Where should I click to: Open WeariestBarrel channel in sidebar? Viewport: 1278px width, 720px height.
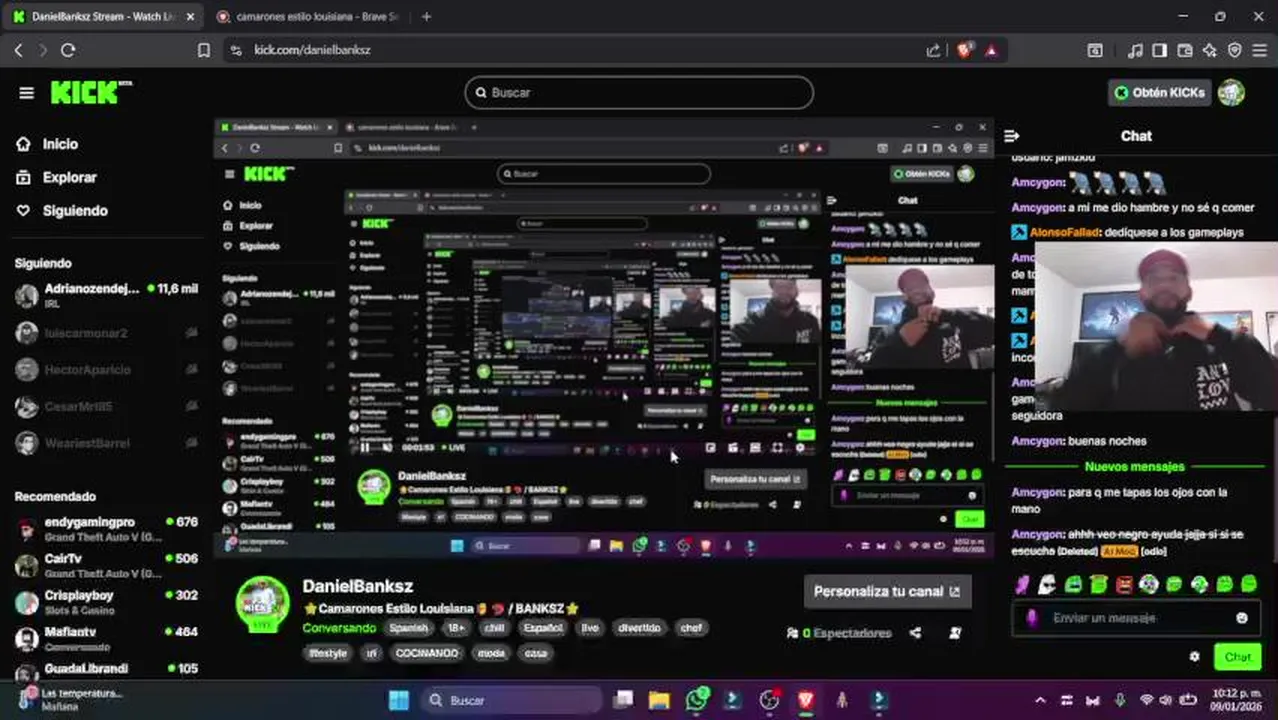click(106, 443)
